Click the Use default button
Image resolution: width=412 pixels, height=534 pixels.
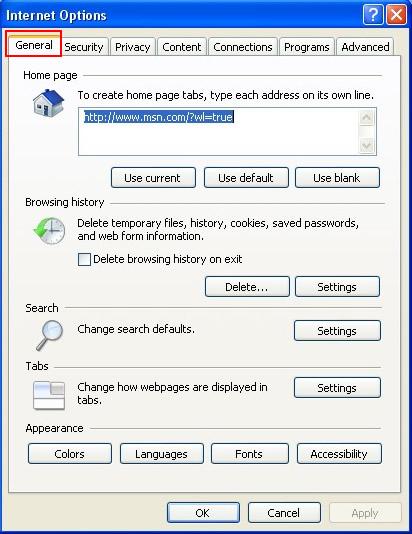pyautogui.click(x=246, y=177)
